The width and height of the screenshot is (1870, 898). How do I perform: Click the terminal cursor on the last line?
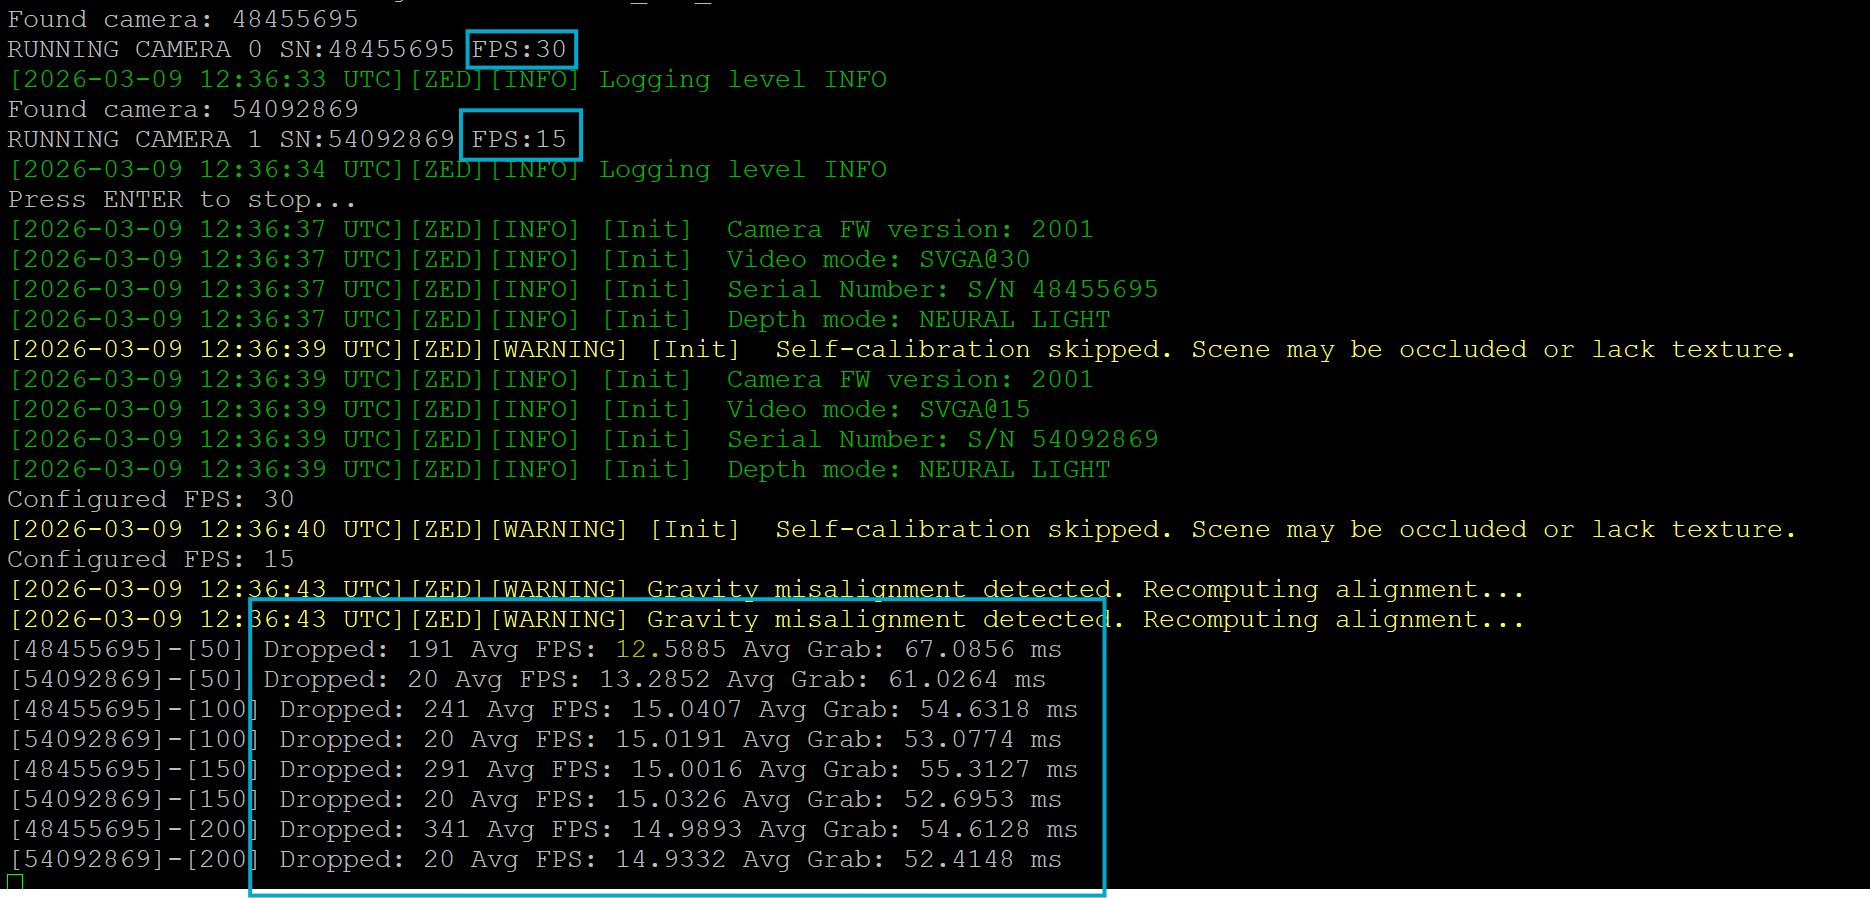click(x=15, y=882)
